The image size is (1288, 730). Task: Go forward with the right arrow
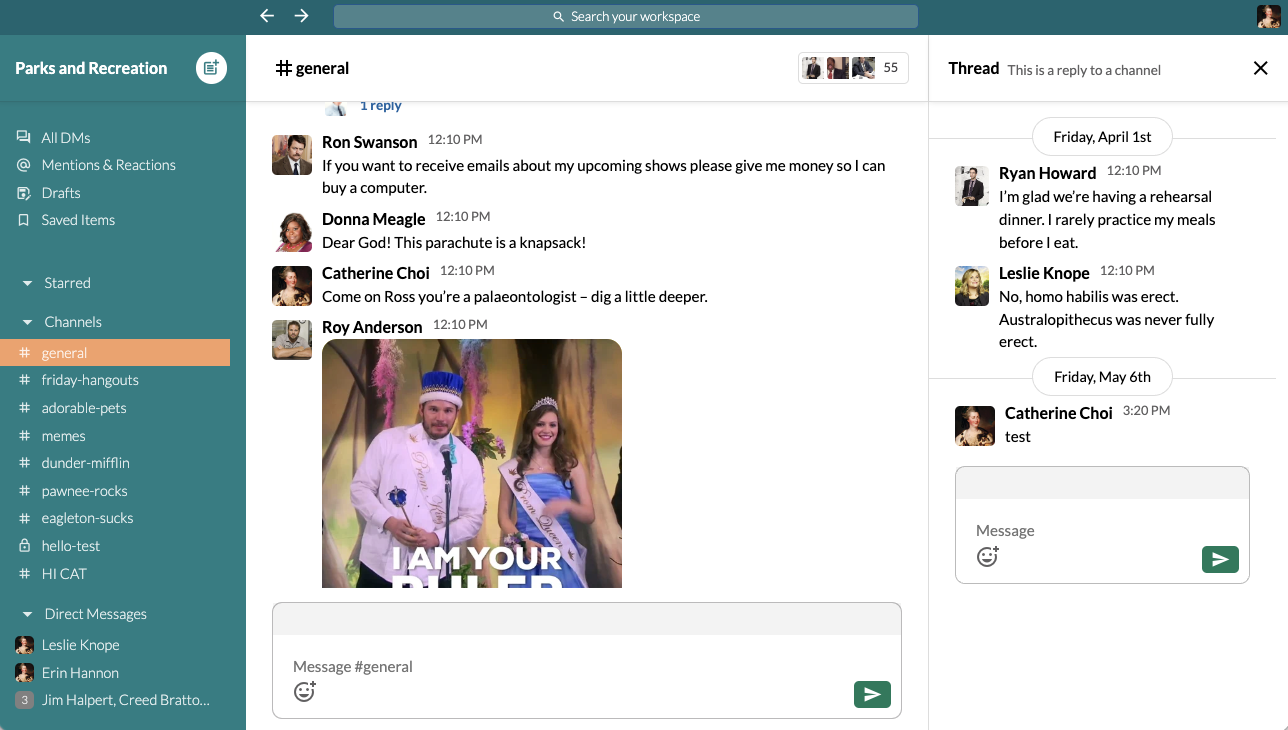click(x=301, y=16)
